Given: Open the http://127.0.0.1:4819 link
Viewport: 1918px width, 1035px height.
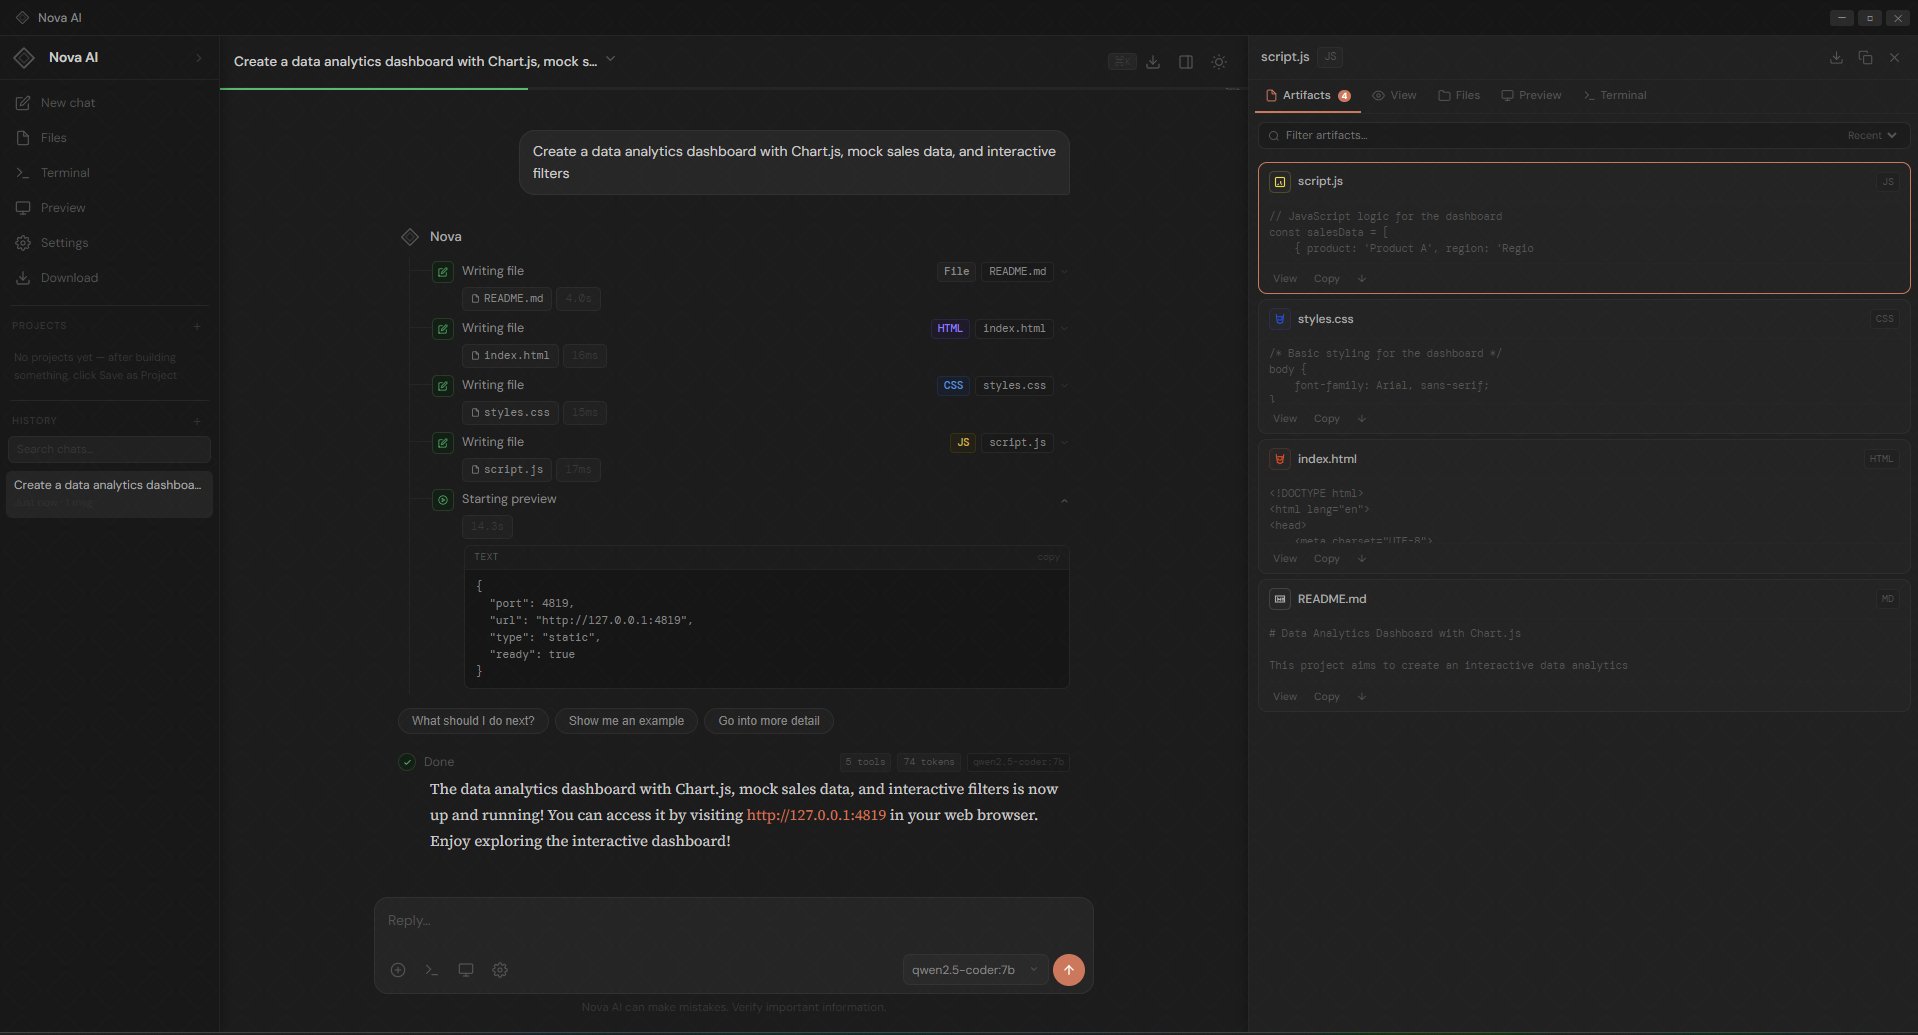Looking at the screenshot, I should [x=816, y=815].
